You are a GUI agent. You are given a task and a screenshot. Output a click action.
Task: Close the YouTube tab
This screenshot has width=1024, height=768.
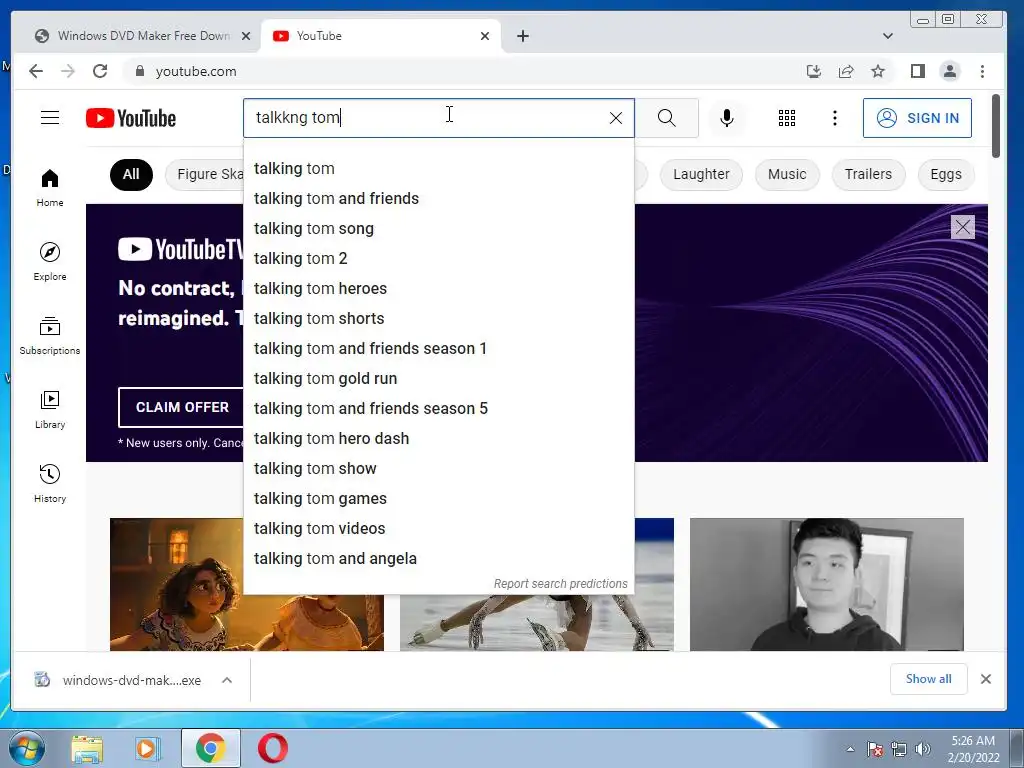[485, 36]
